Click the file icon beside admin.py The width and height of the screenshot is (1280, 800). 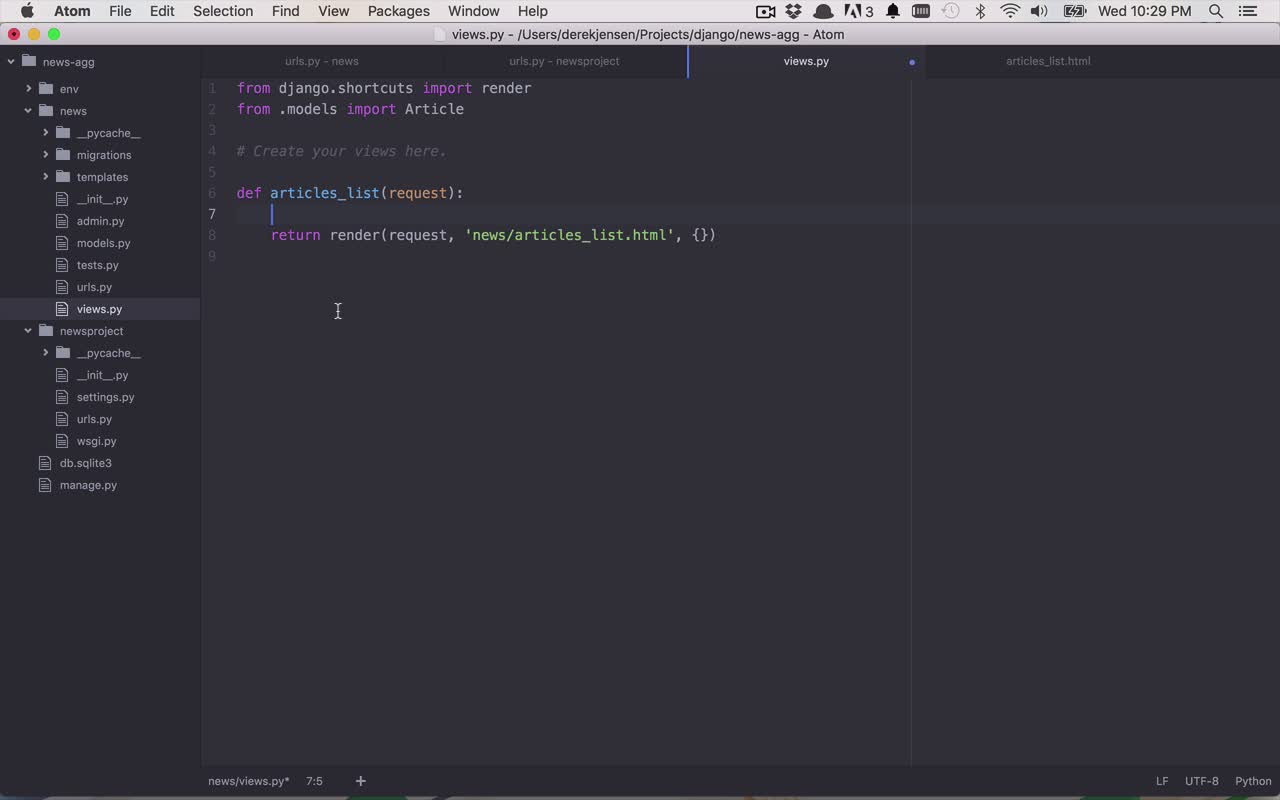click(x=63, y=221)
